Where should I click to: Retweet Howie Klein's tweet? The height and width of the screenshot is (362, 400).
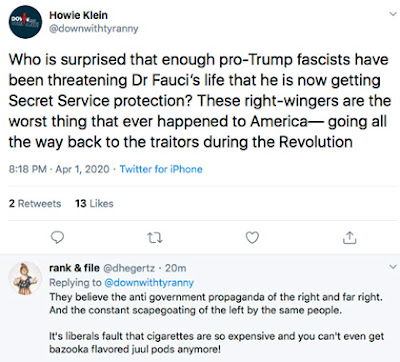tap(155, 237)
